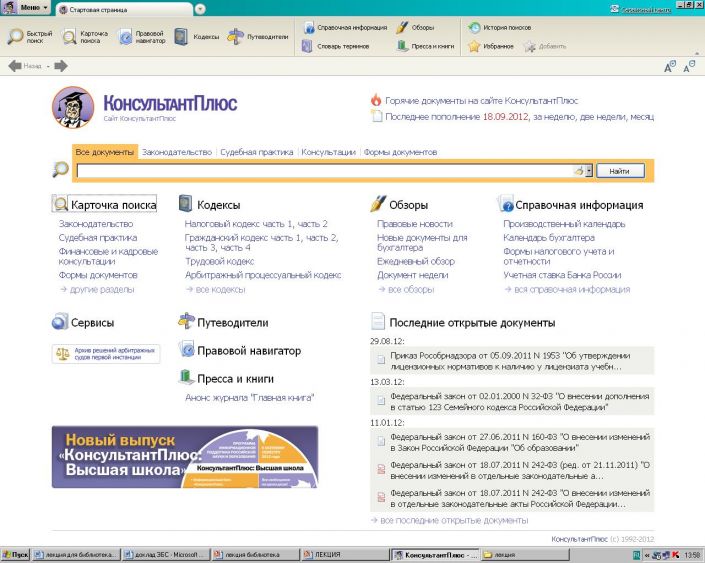Open the round dropdown beside the Стартовая страница tab

click(x=201, y=9)
